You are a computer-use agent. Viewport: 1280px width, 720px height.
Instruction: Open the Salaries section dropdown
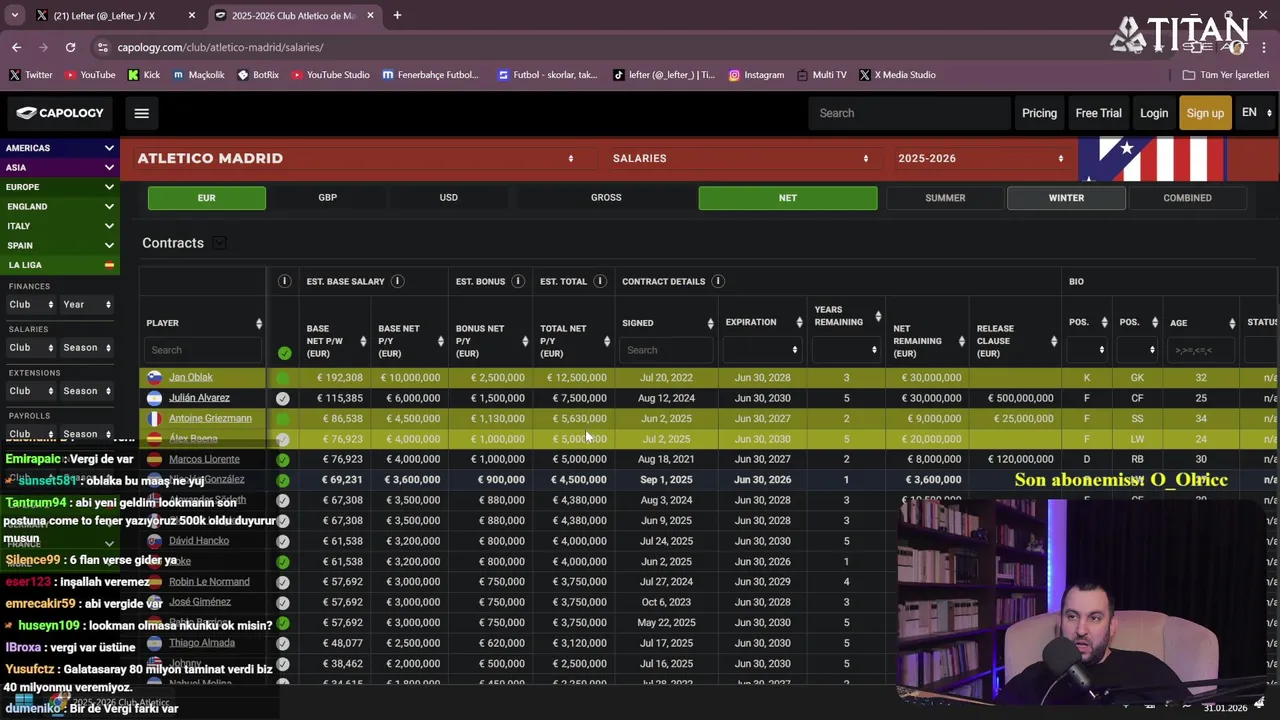[x=740, y=158]
